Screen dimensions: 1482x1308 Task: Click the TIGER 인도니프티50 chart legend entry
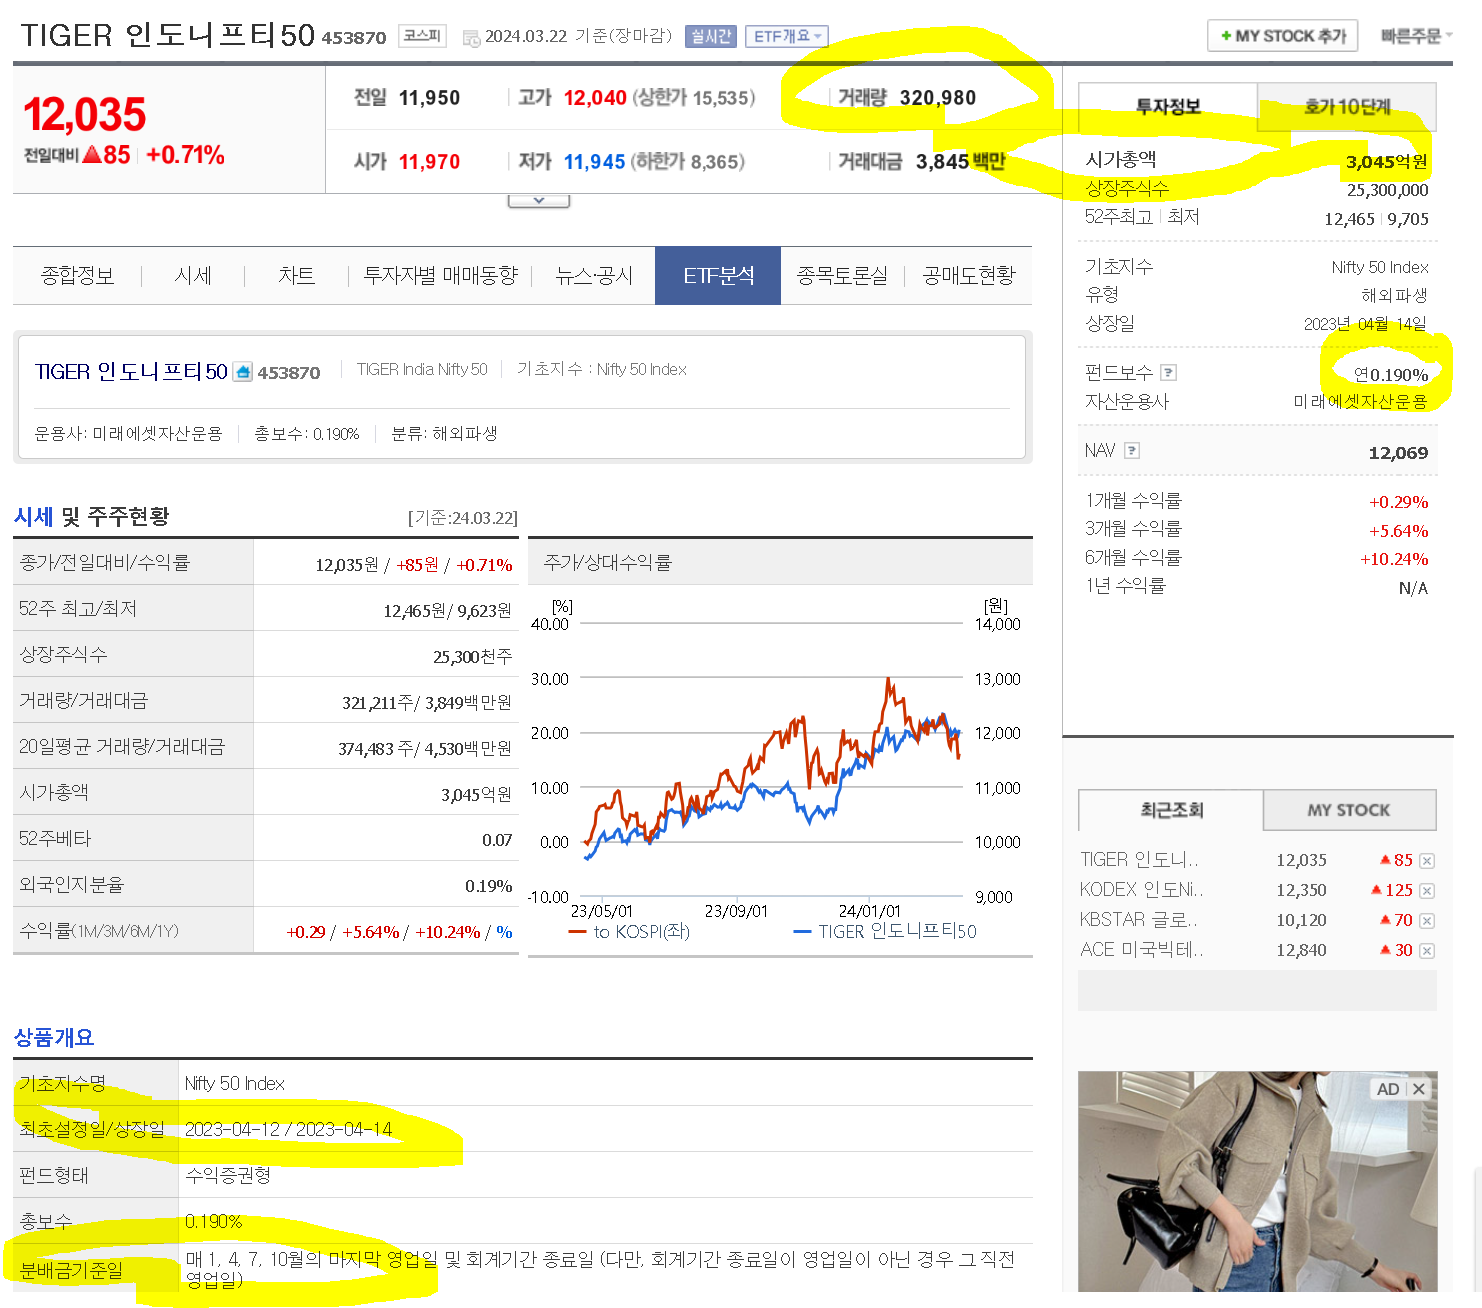tap(886, 932)
